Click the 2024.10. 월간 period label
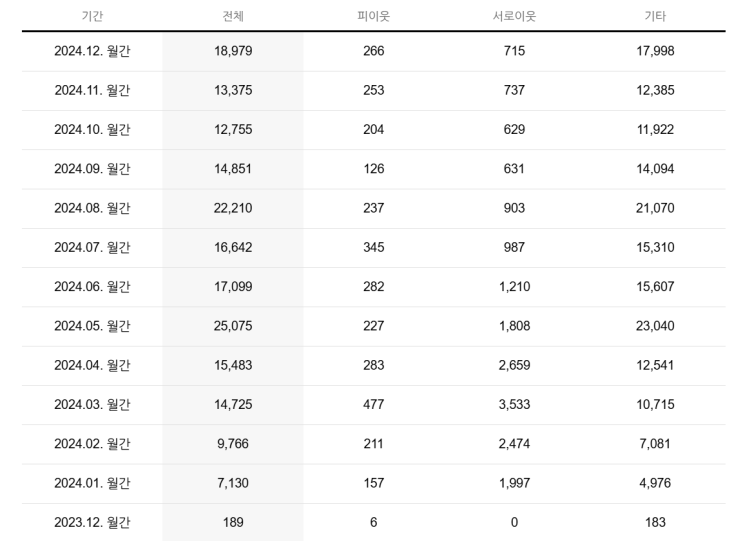743x541 pixels. pyautogui.click(x=92, y=130)
